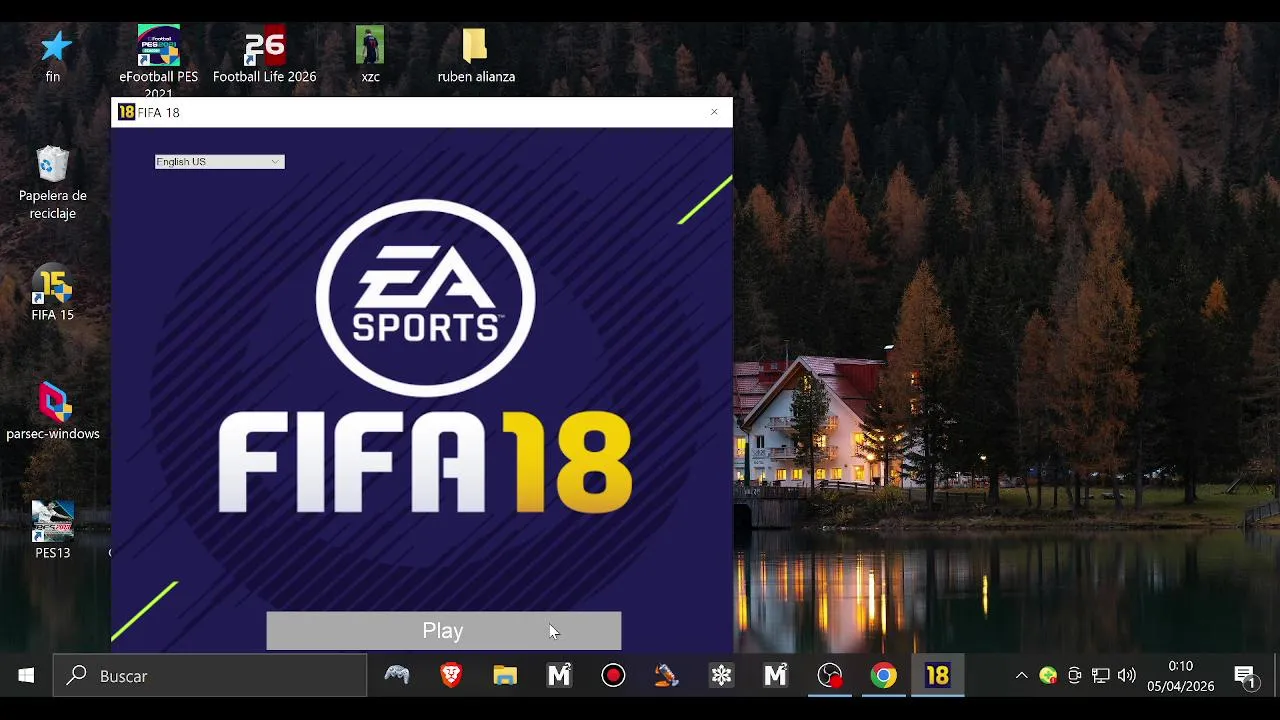Click the FIFA 18 taskbar icon

[937, 676]
